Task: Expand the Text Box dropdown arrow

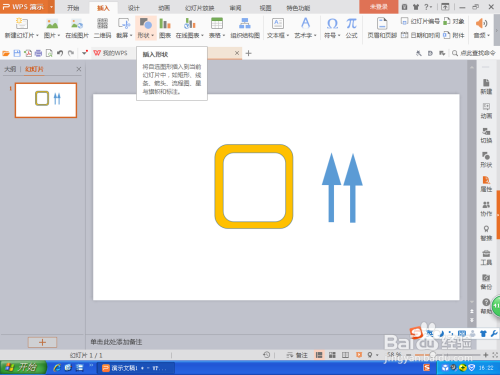Action: (288, 35)
